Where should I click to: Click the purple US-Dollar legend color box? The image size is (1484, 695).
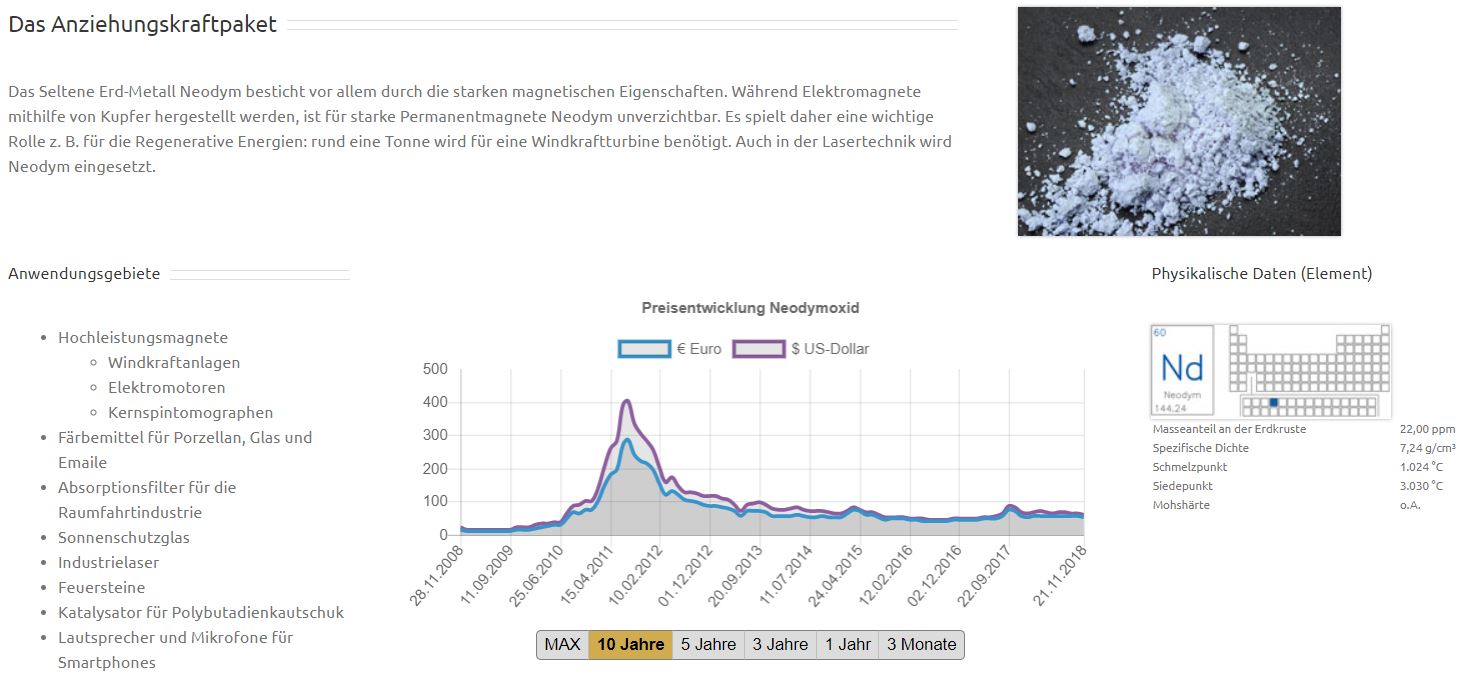click(x=758, y=349)
